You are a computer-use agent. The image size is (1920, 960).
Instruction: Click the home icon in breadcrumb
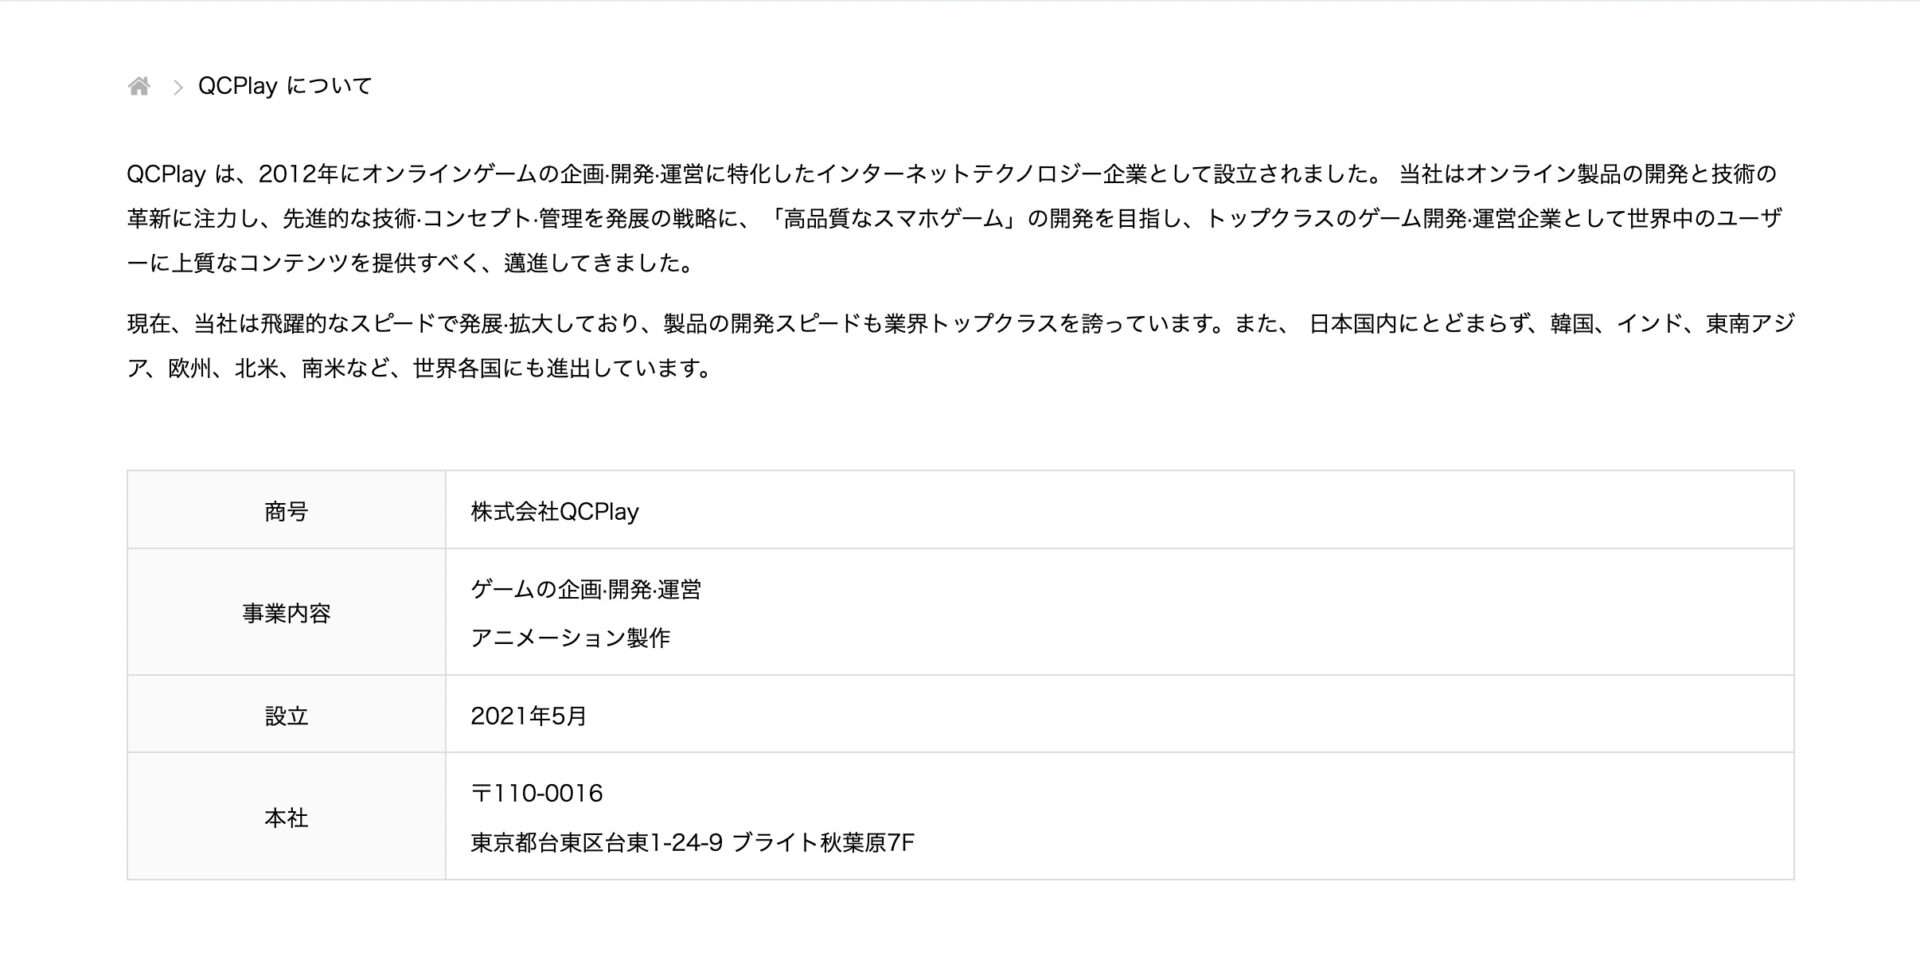[139, 86]
